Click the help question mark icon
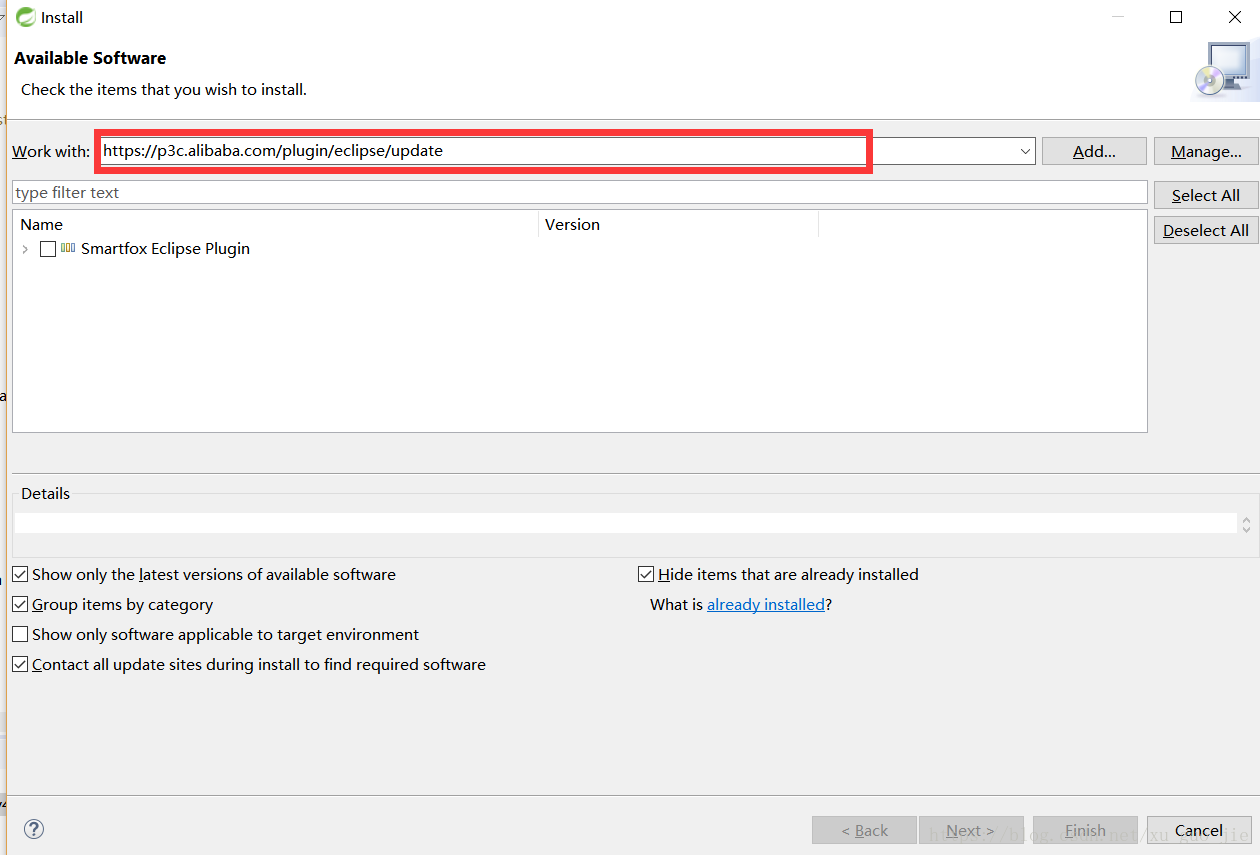The image size is (1260, 855). tap(34, 829)
